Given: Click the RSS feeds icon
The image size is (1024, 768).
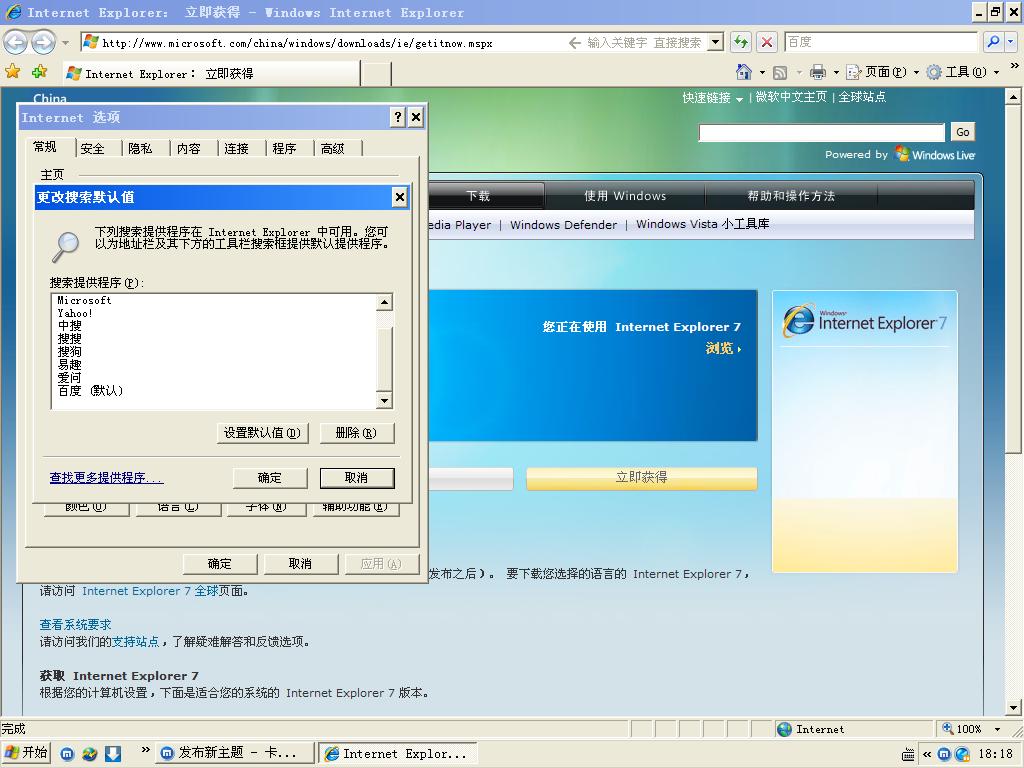Looking at the screenshot, I should pyautogui.click(x=780, y=72).
